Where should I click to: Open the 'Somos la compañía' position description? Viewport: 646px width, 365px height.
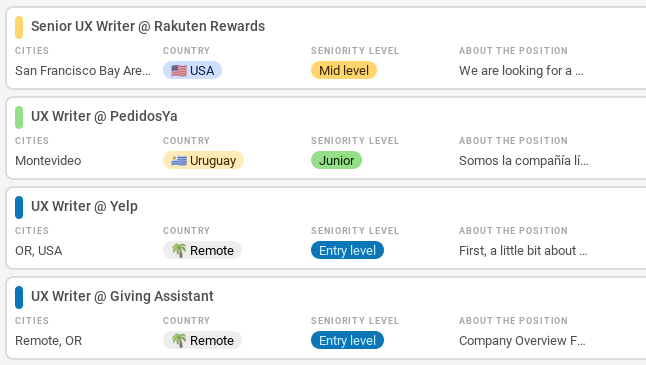(524, 161)
